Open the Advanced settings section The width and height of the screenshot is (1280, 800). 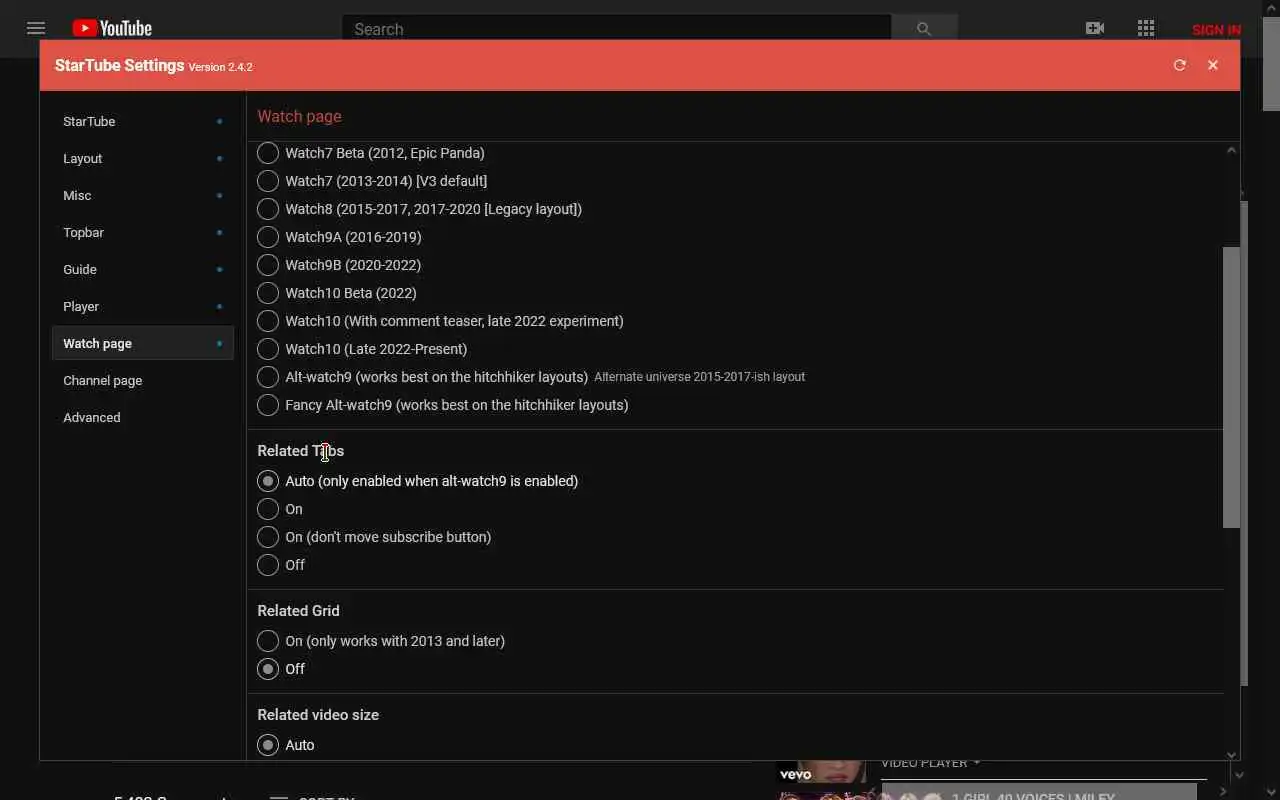coord(142,417)
